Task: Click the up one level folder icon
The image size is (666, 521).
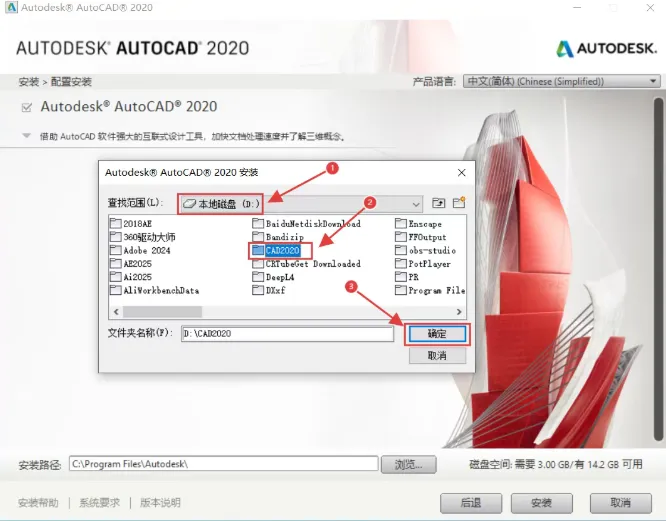Action: (438, 203)
